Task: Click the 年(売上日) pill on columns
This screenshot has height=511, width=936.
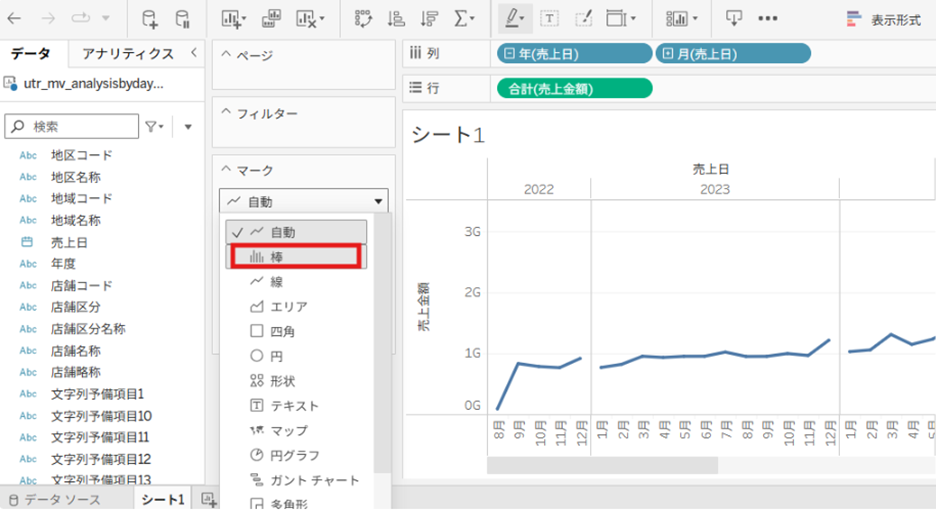Action: point(574,54)
